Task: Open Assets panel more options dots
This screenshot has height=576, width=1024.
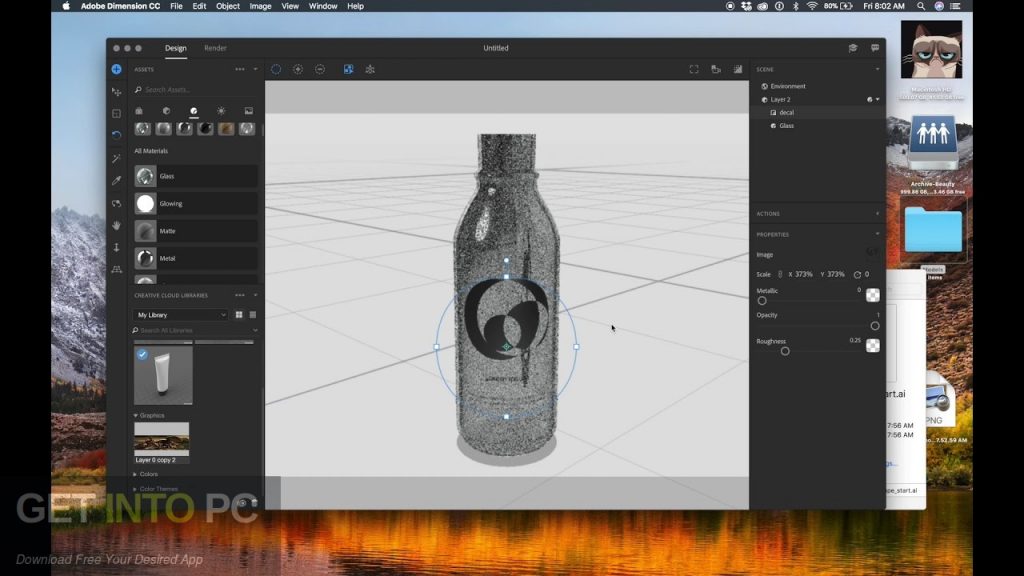Action: click(x=240, y=69)
